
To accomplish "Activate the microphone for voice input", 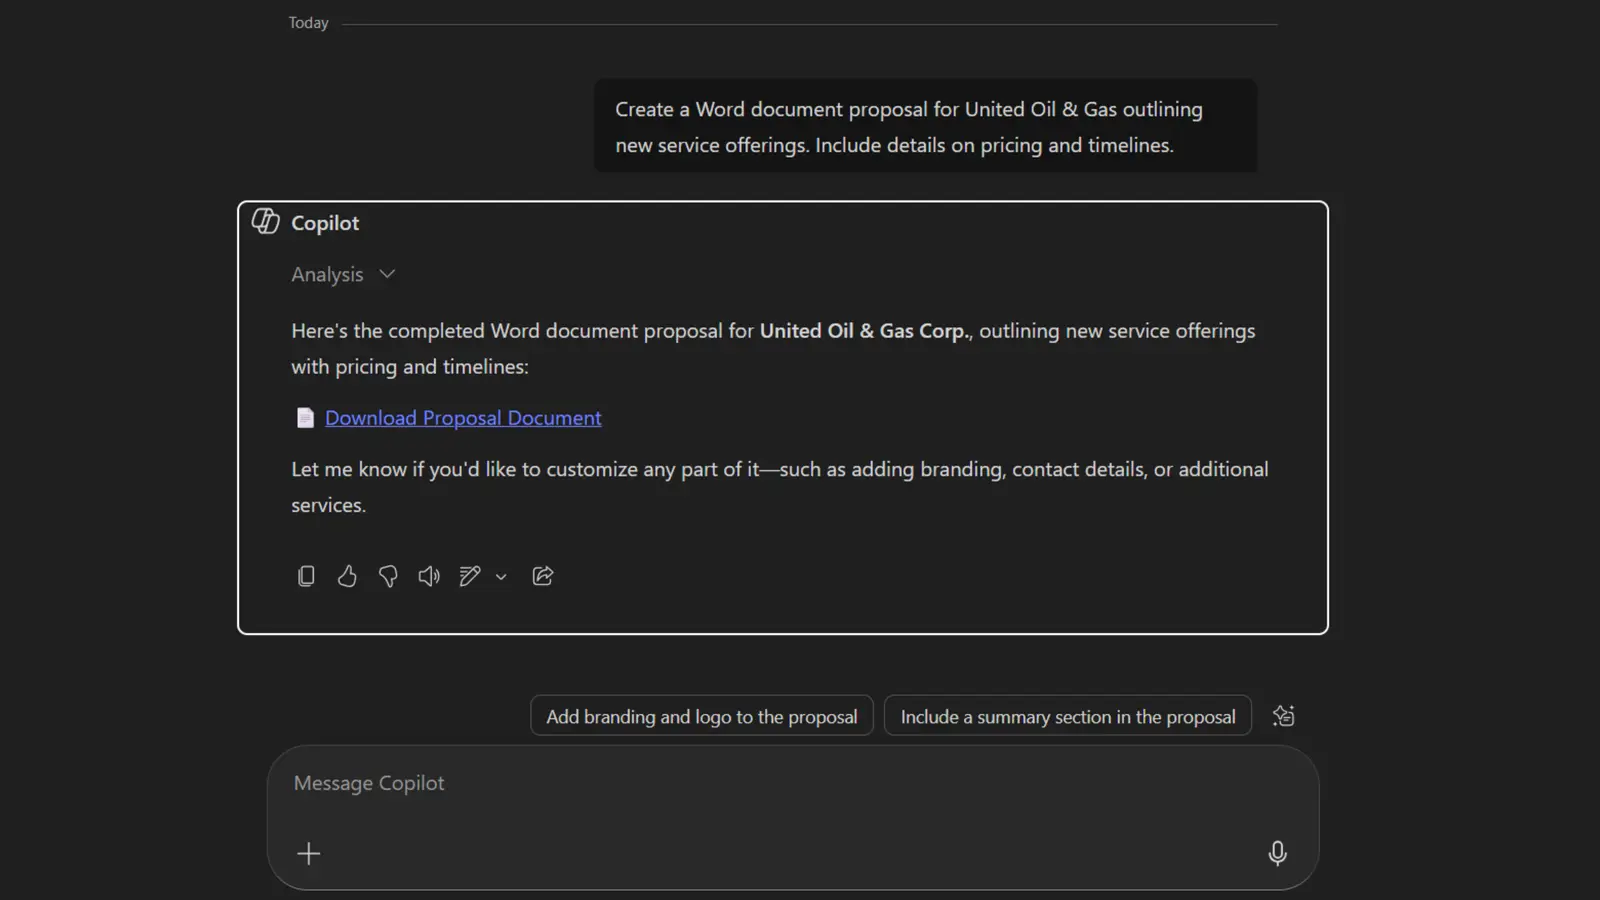I will point(1277,853).
